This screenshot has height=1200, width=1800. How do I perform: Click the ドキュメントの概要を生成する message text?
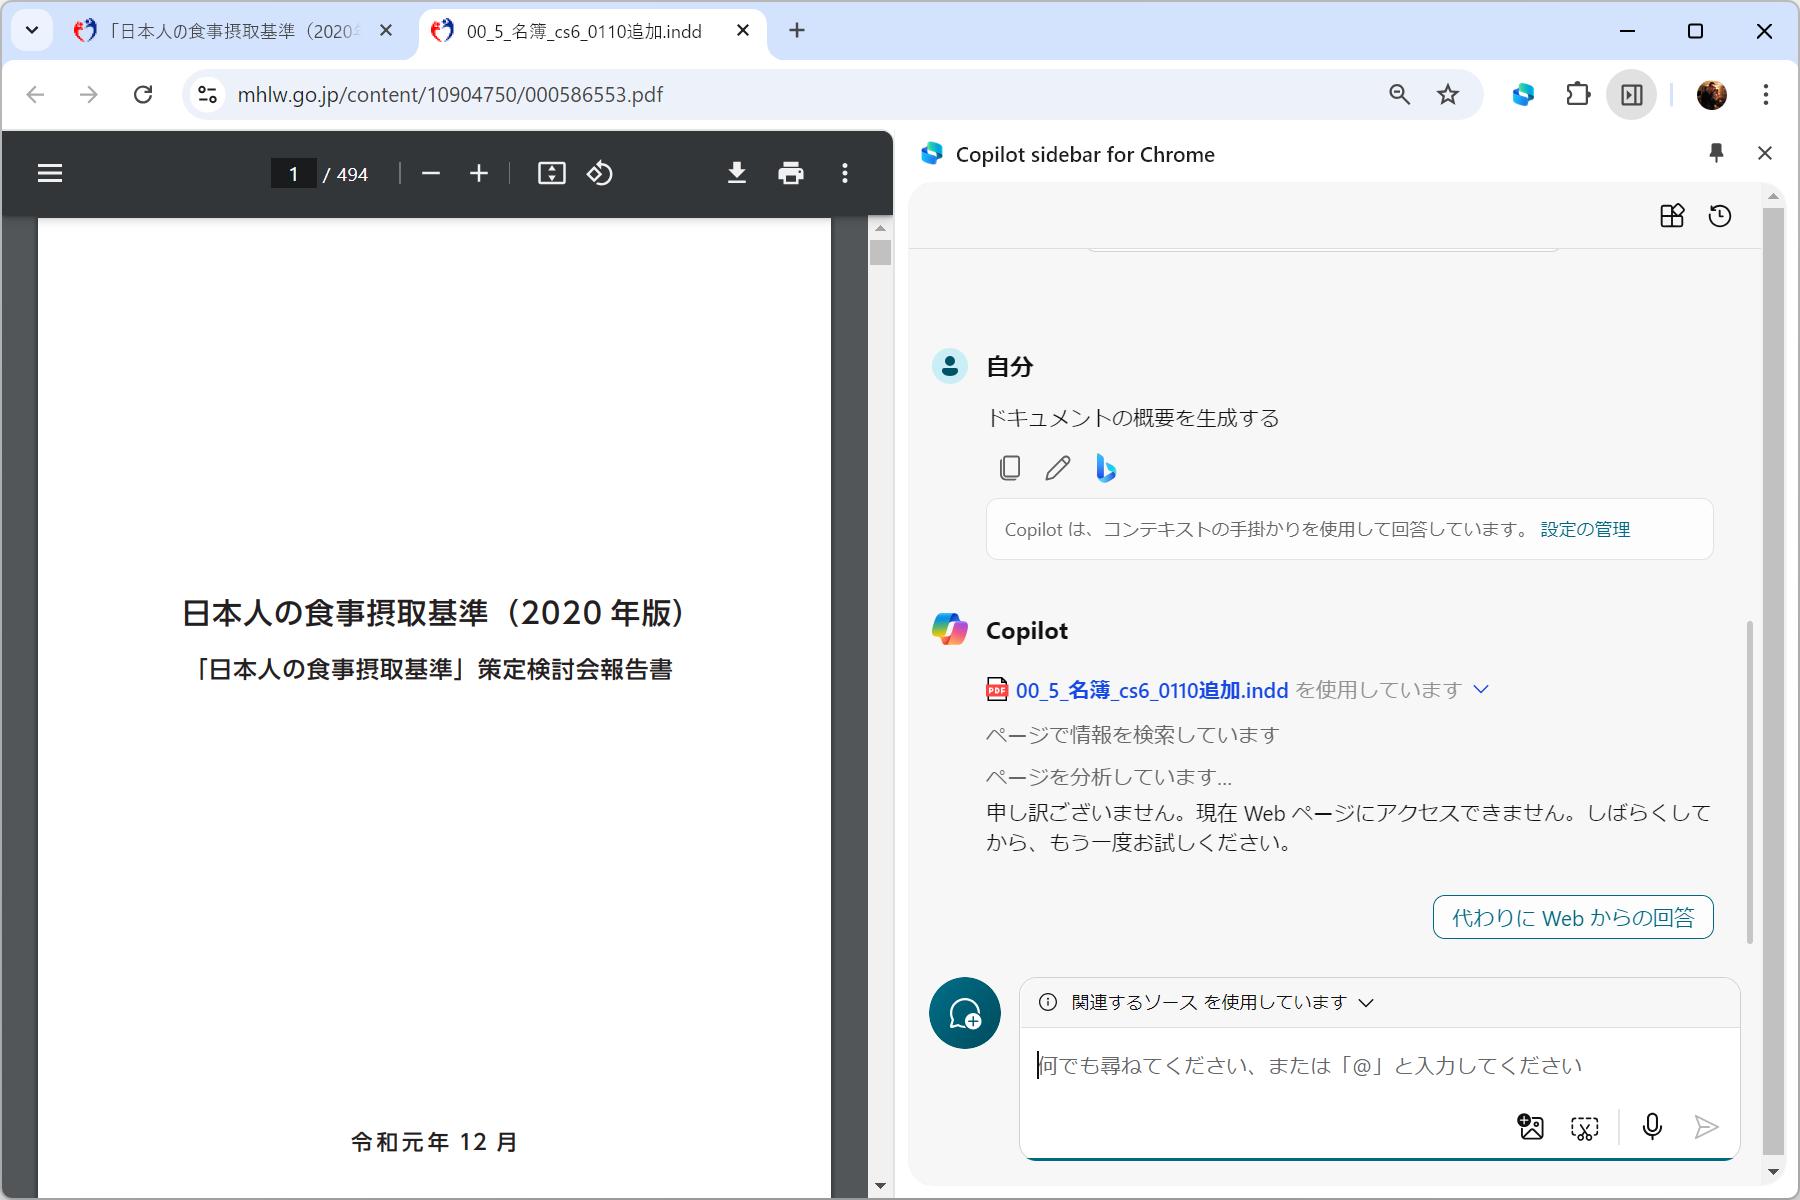[1133, 418]
